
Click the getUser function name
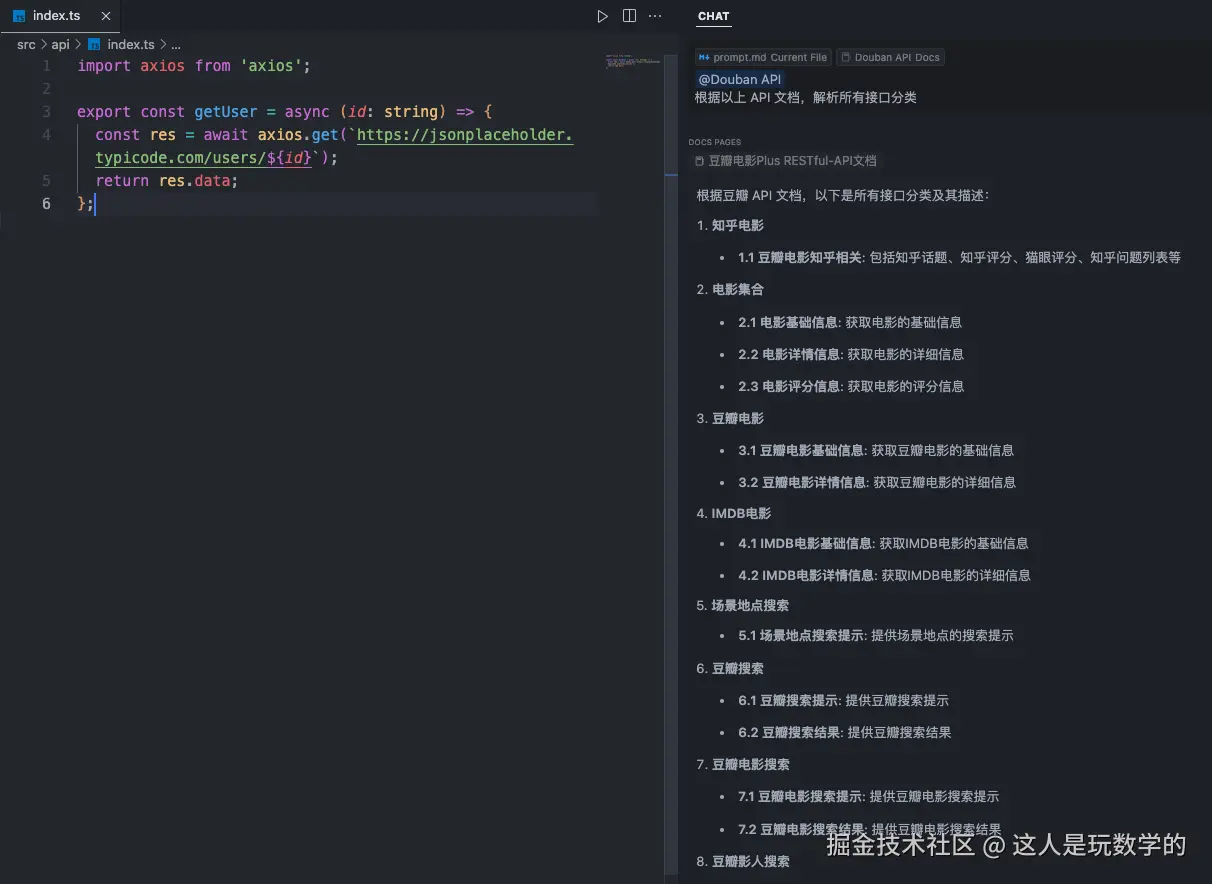coord(226,111)
